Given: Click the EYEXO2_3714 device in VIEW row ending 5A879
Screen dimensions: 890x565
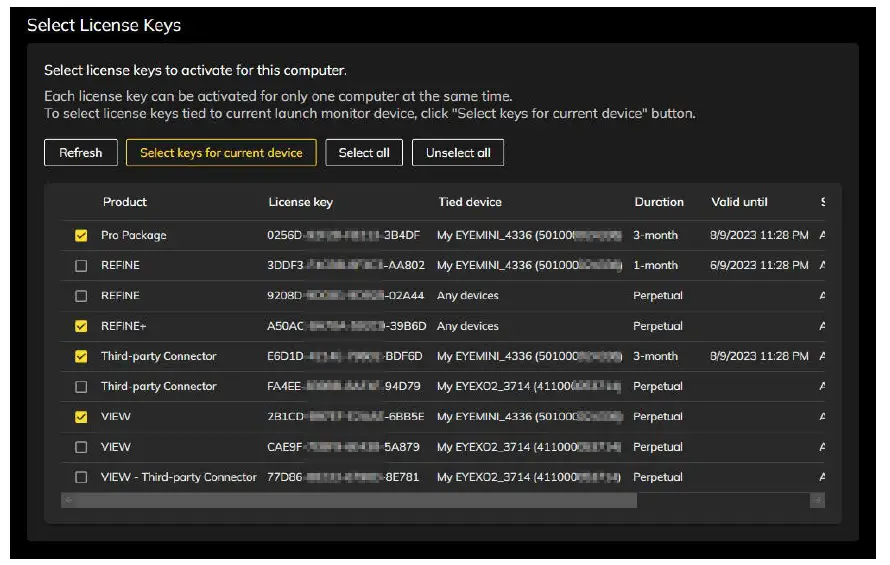Looking at the screenshot, I should click(528, 447).
